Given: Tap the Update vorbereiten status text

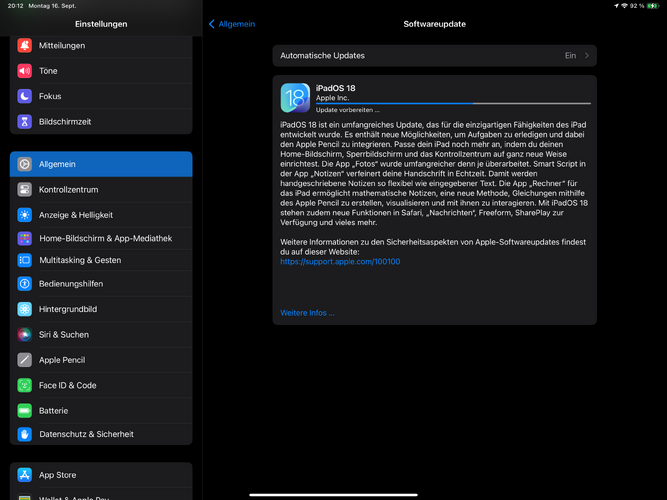Looking at the screenshot, I should click(348, 110).
